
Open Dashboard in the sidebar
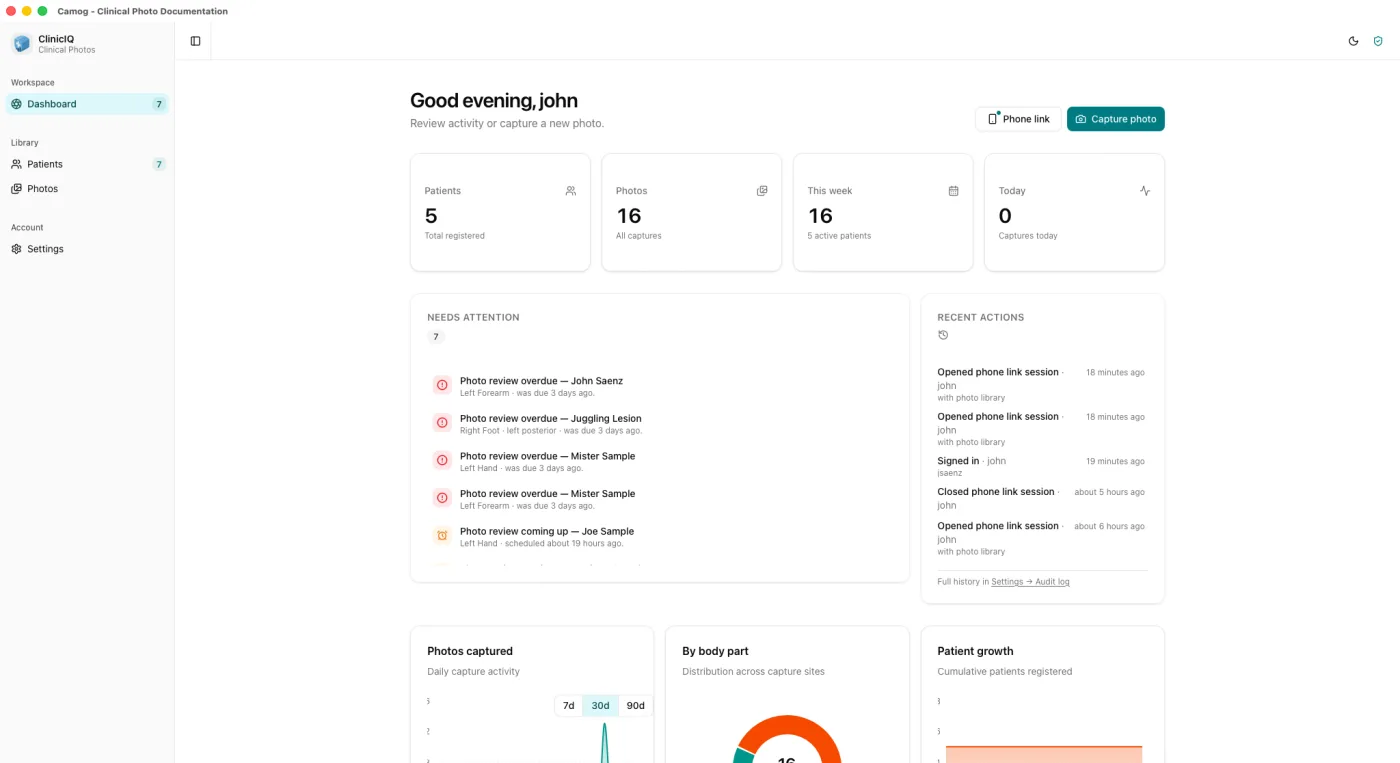pyautogui.click(x=87, y=104)
